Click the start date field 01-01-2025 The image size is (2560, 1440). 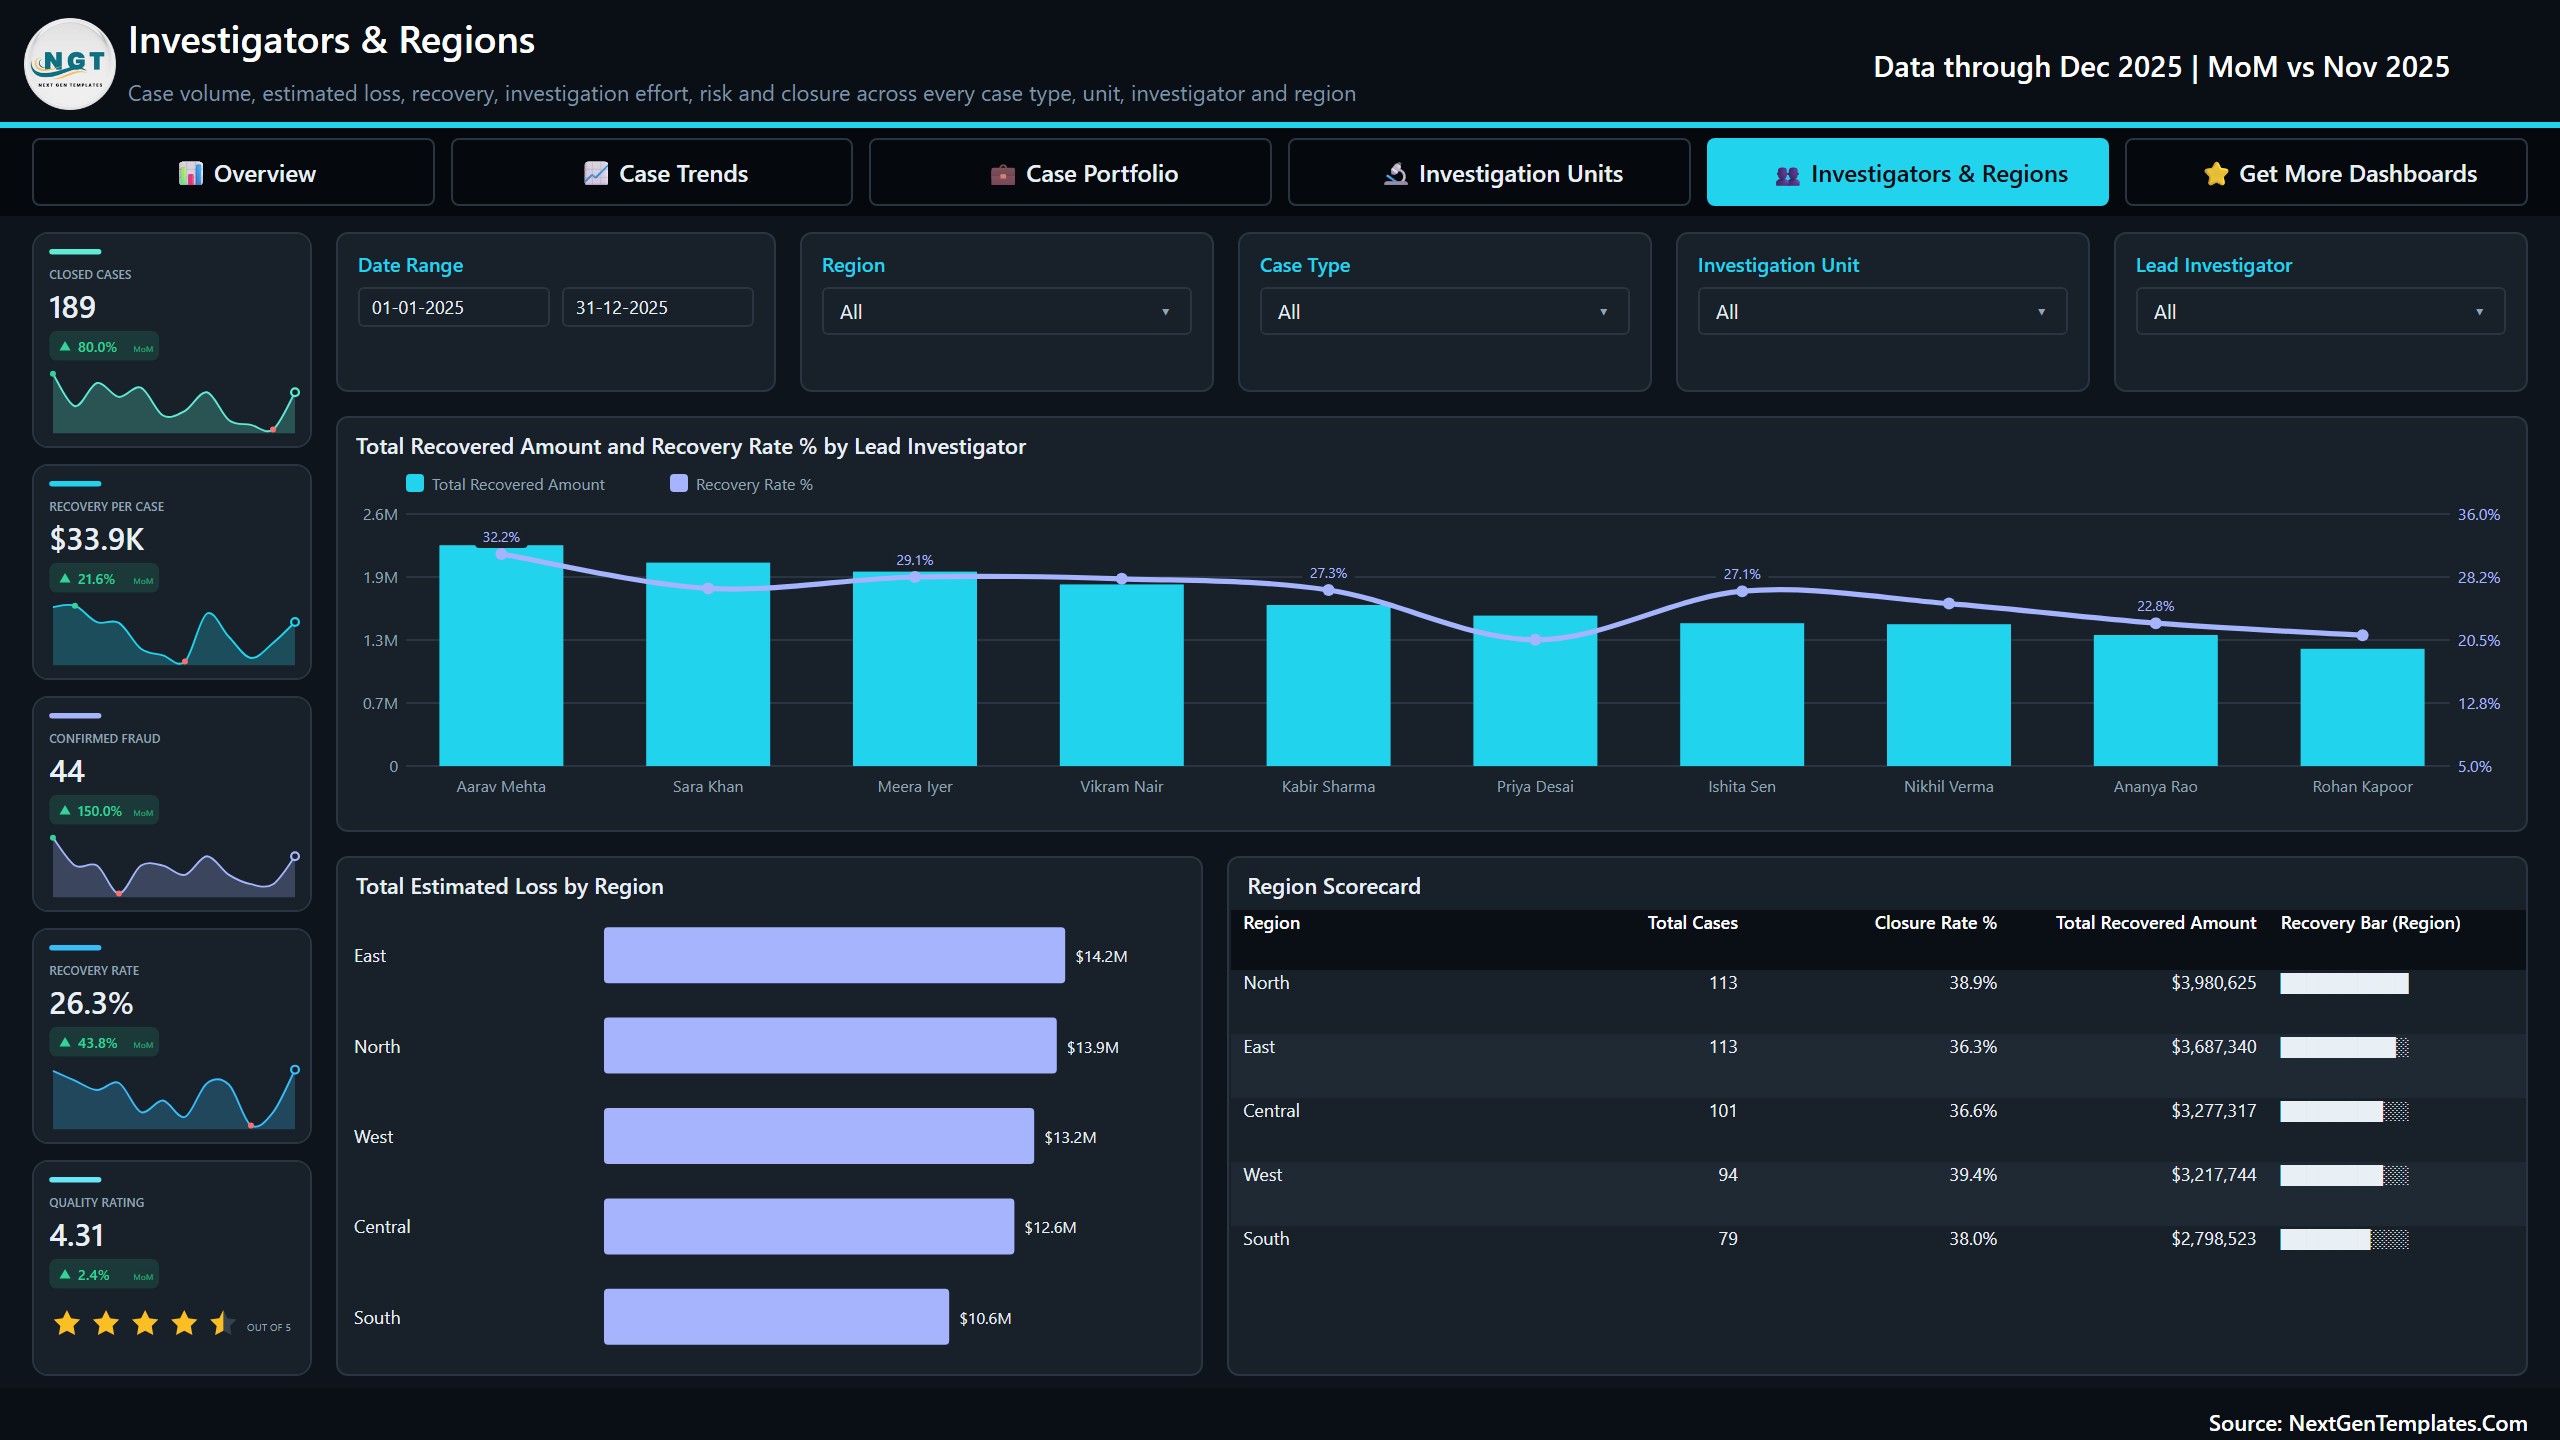click(x=454, y=308)
